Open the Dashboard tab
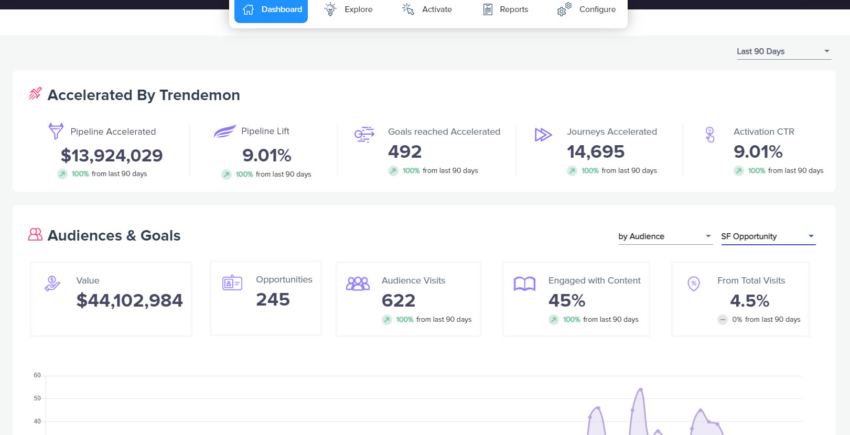Screen dimensions: 850x435 tap(271, 10)
